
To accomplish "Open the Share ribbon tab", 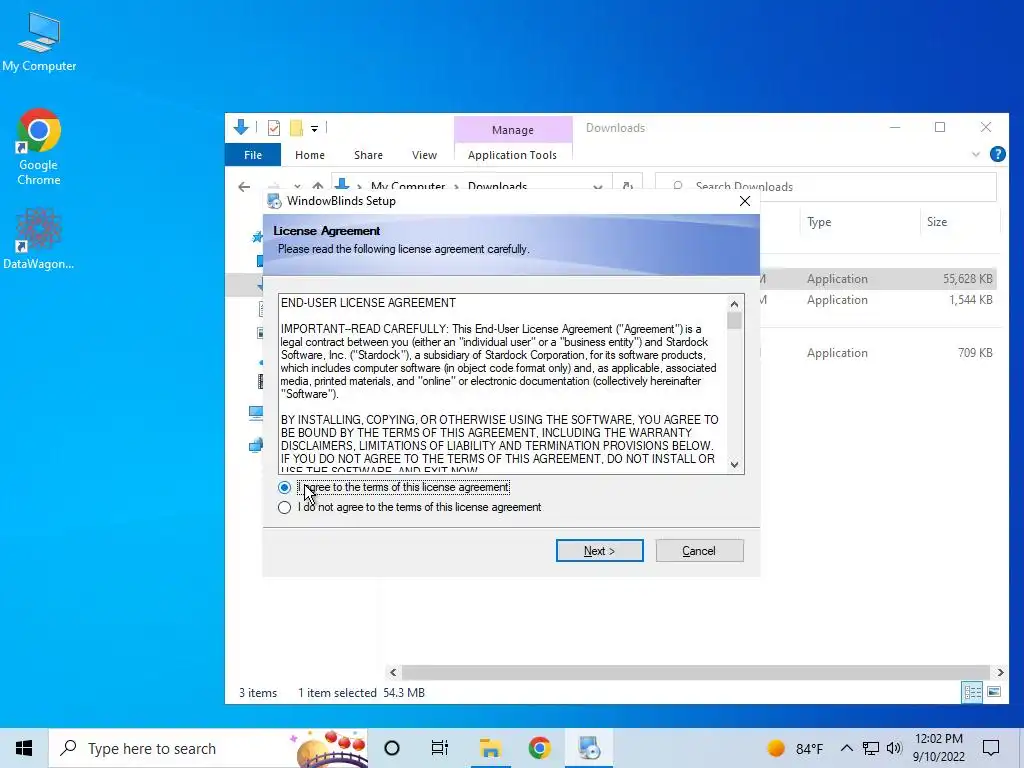I will click(368, 155).
